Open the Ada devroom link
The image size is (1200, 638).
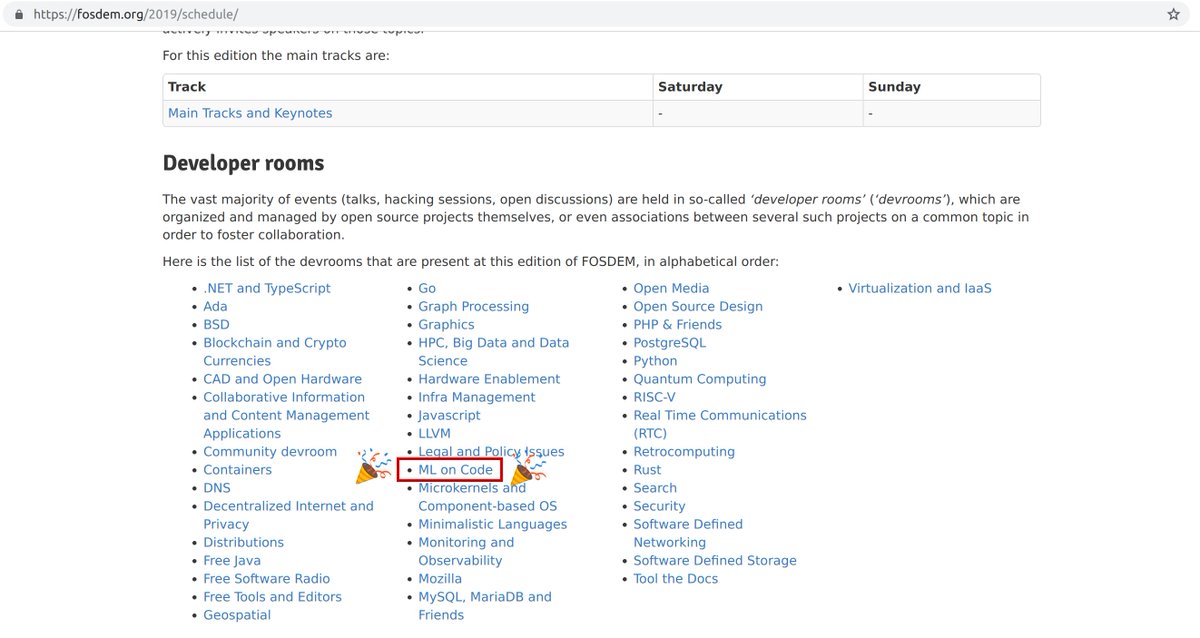[215, 306]
